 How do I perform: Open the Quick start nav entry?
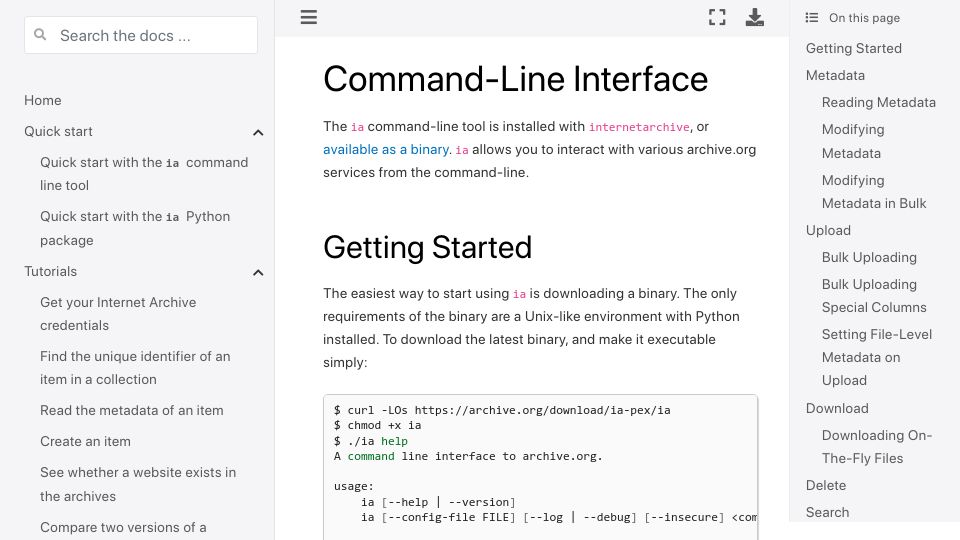[58, 132]
